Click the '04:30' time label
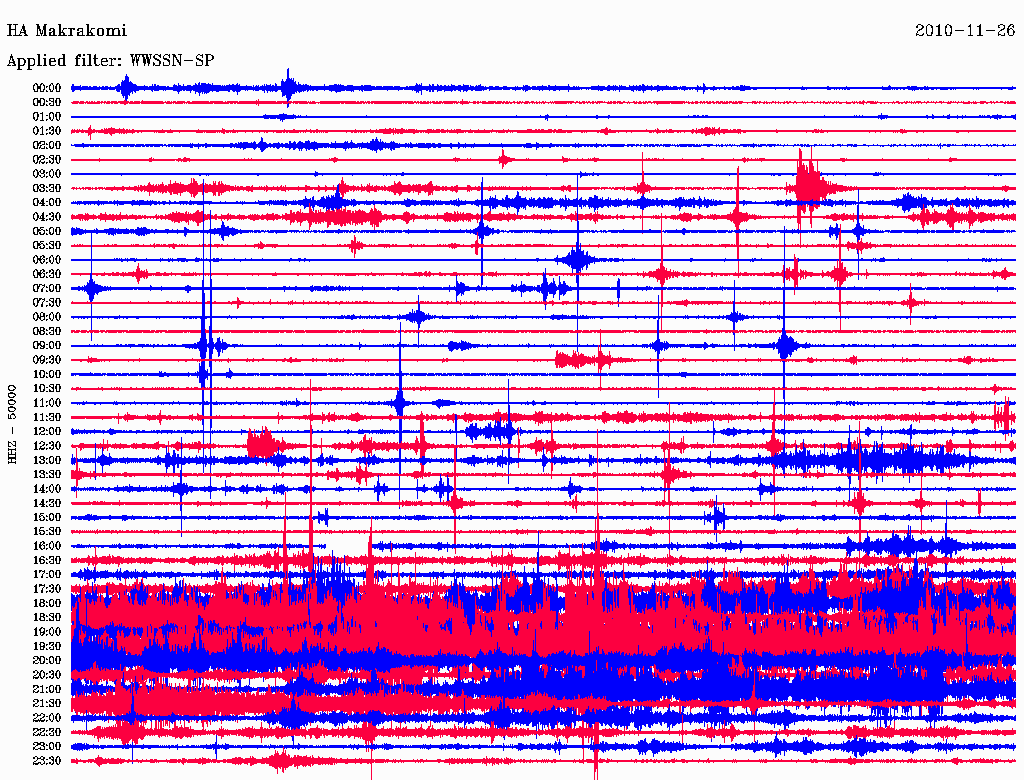 click(x=47, y=217)
